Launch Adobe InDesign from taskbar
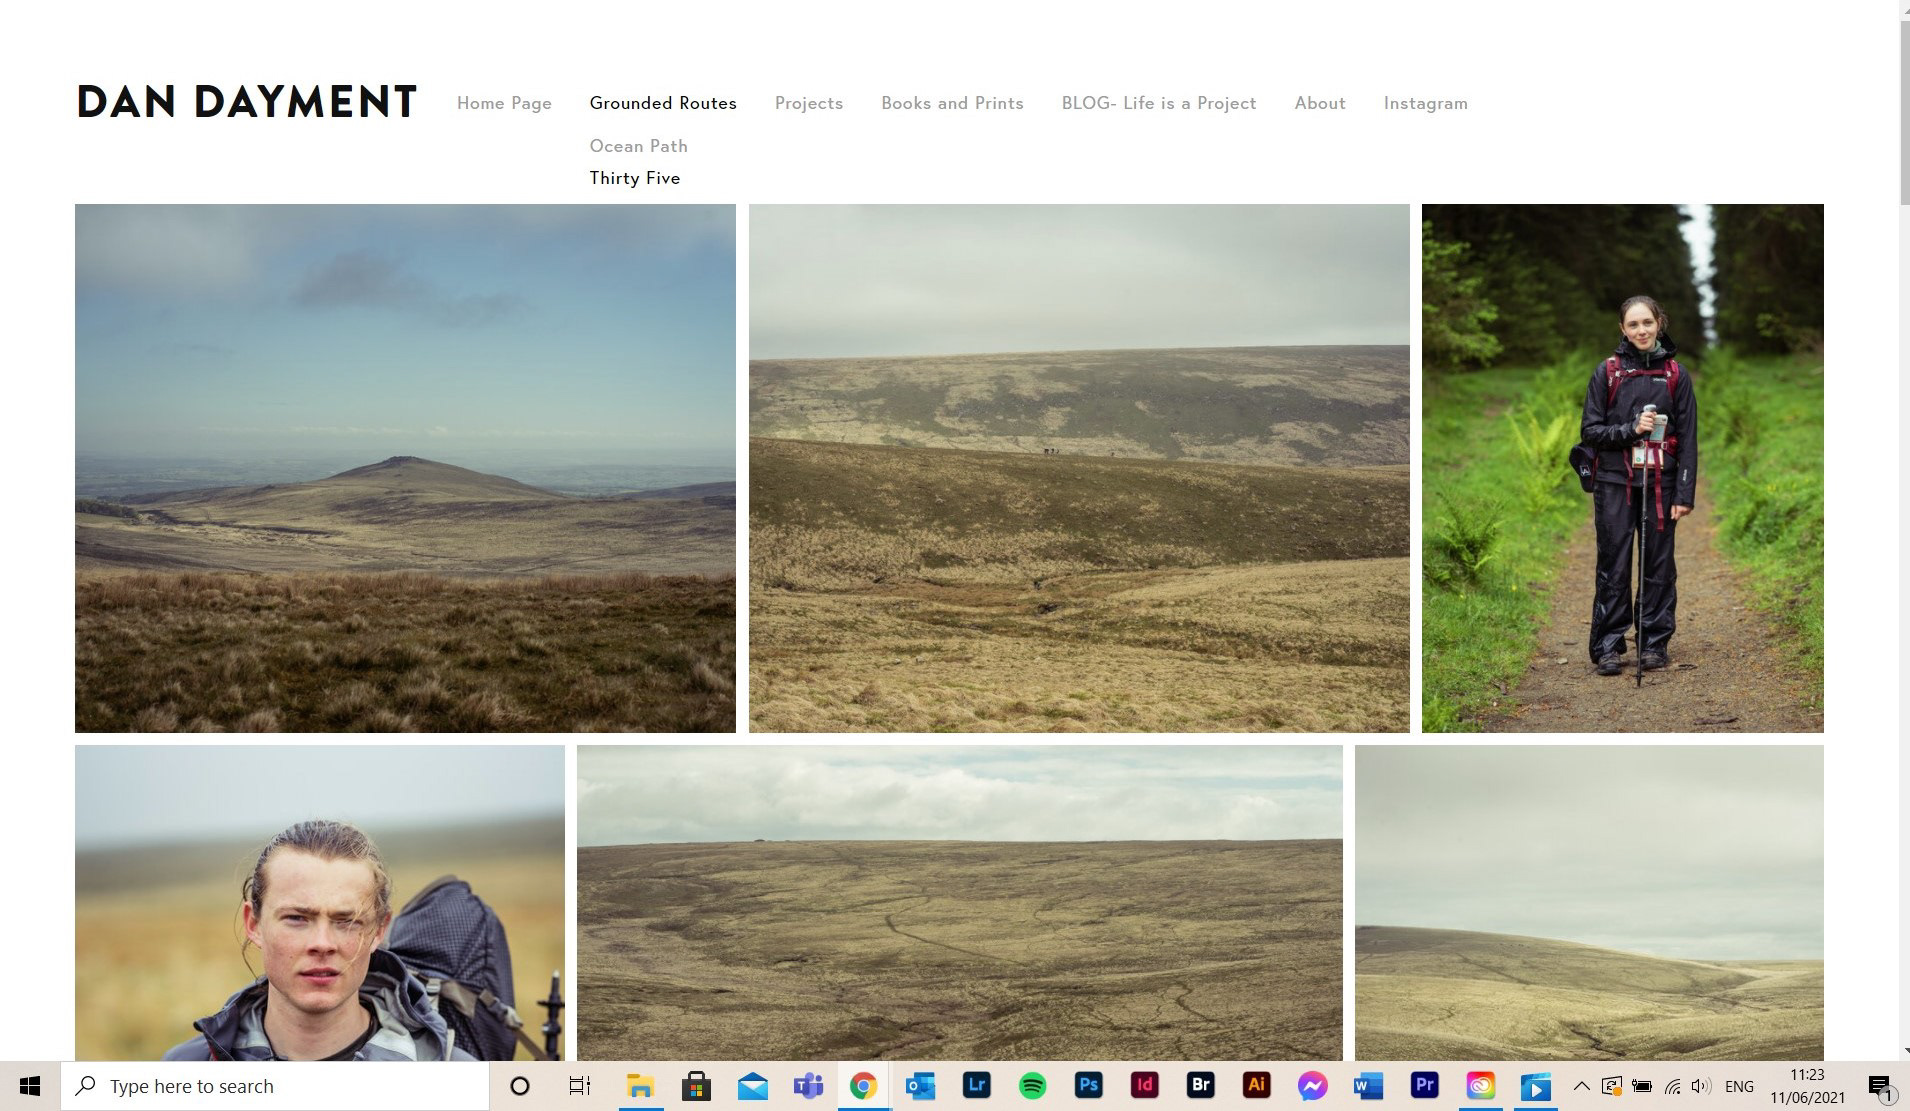This screenshot has width=1910, height=1111. coord(1145,1086)
